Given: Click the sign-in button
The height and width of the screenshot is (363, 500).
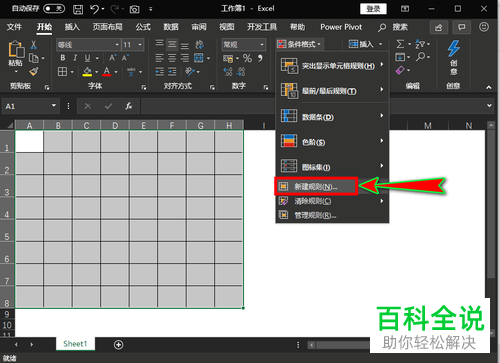Looking at the screenshot, I should 373,9.
